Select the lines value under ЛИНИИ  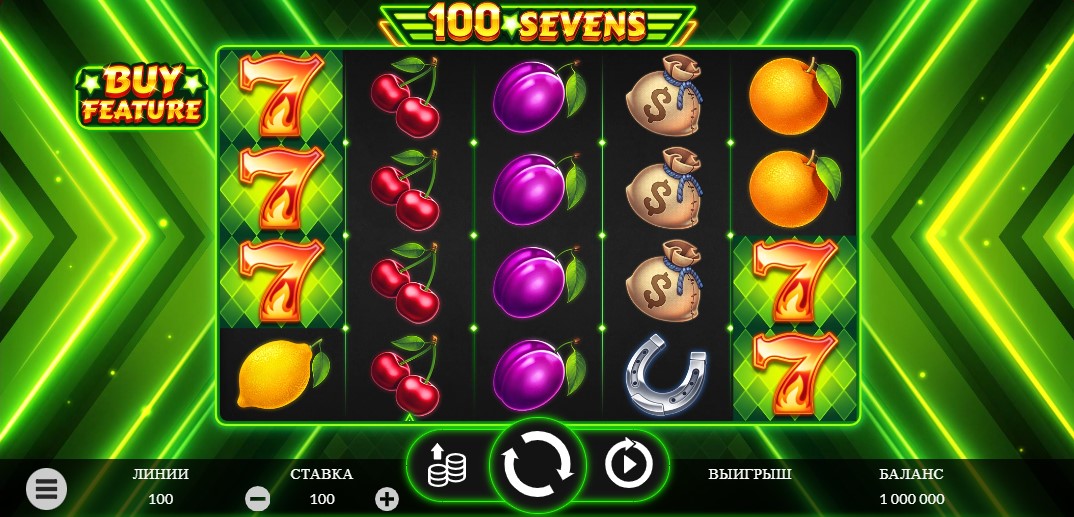click(x=160, y=499)
